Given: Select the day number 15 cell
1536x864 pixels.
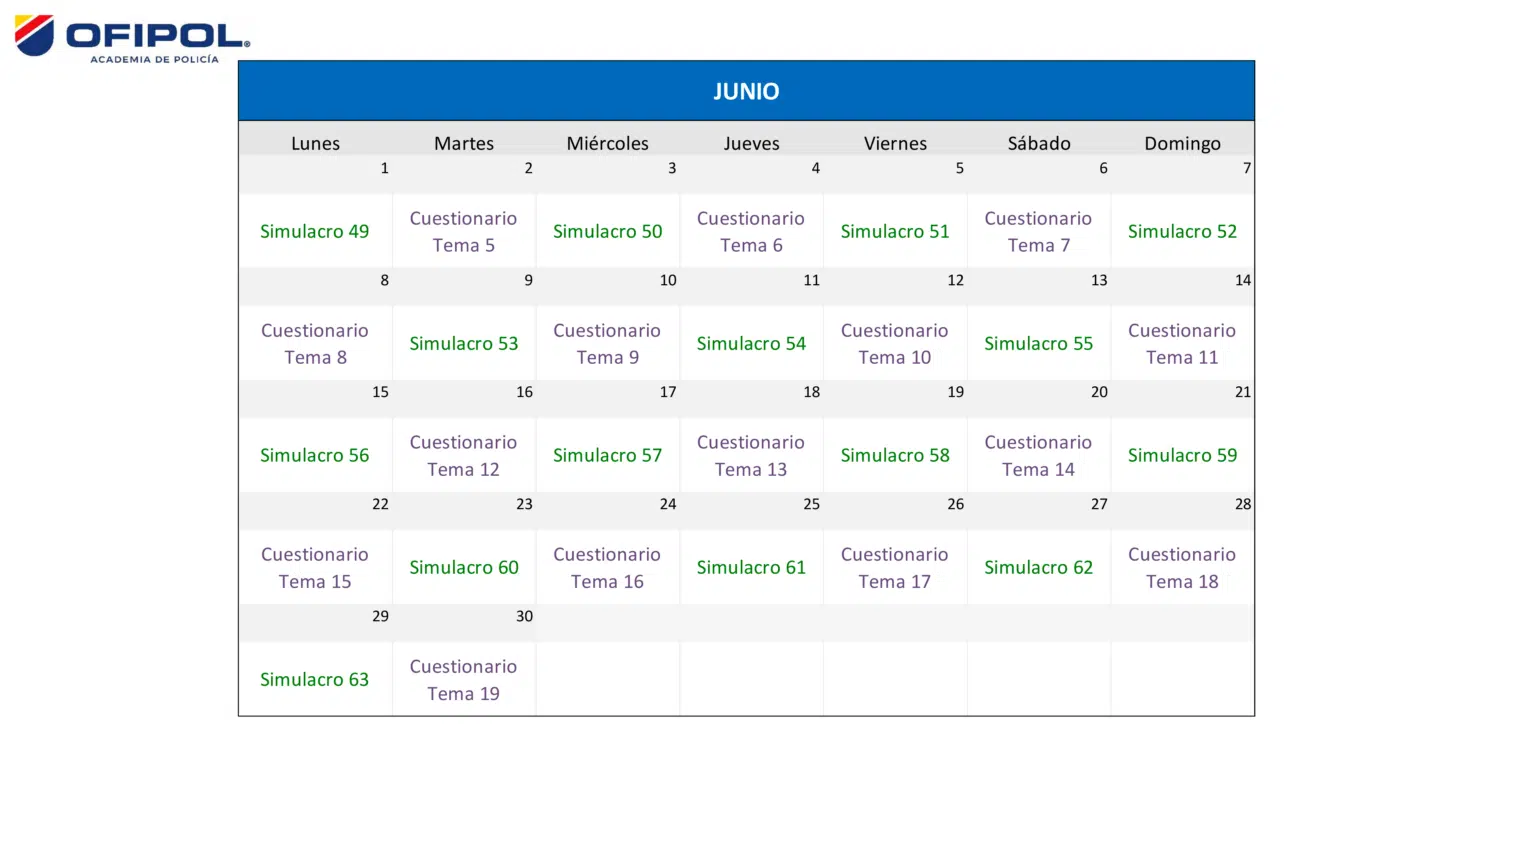Looking at the screenshot, I should 380,392.
